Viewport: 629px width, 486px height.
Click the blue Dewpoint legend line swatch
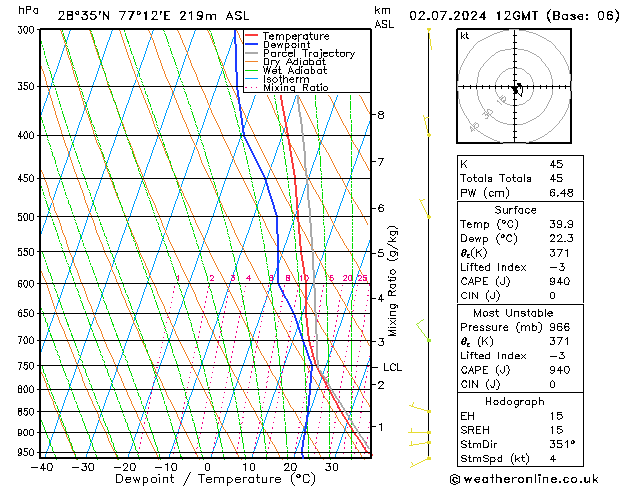click(251, 44)
